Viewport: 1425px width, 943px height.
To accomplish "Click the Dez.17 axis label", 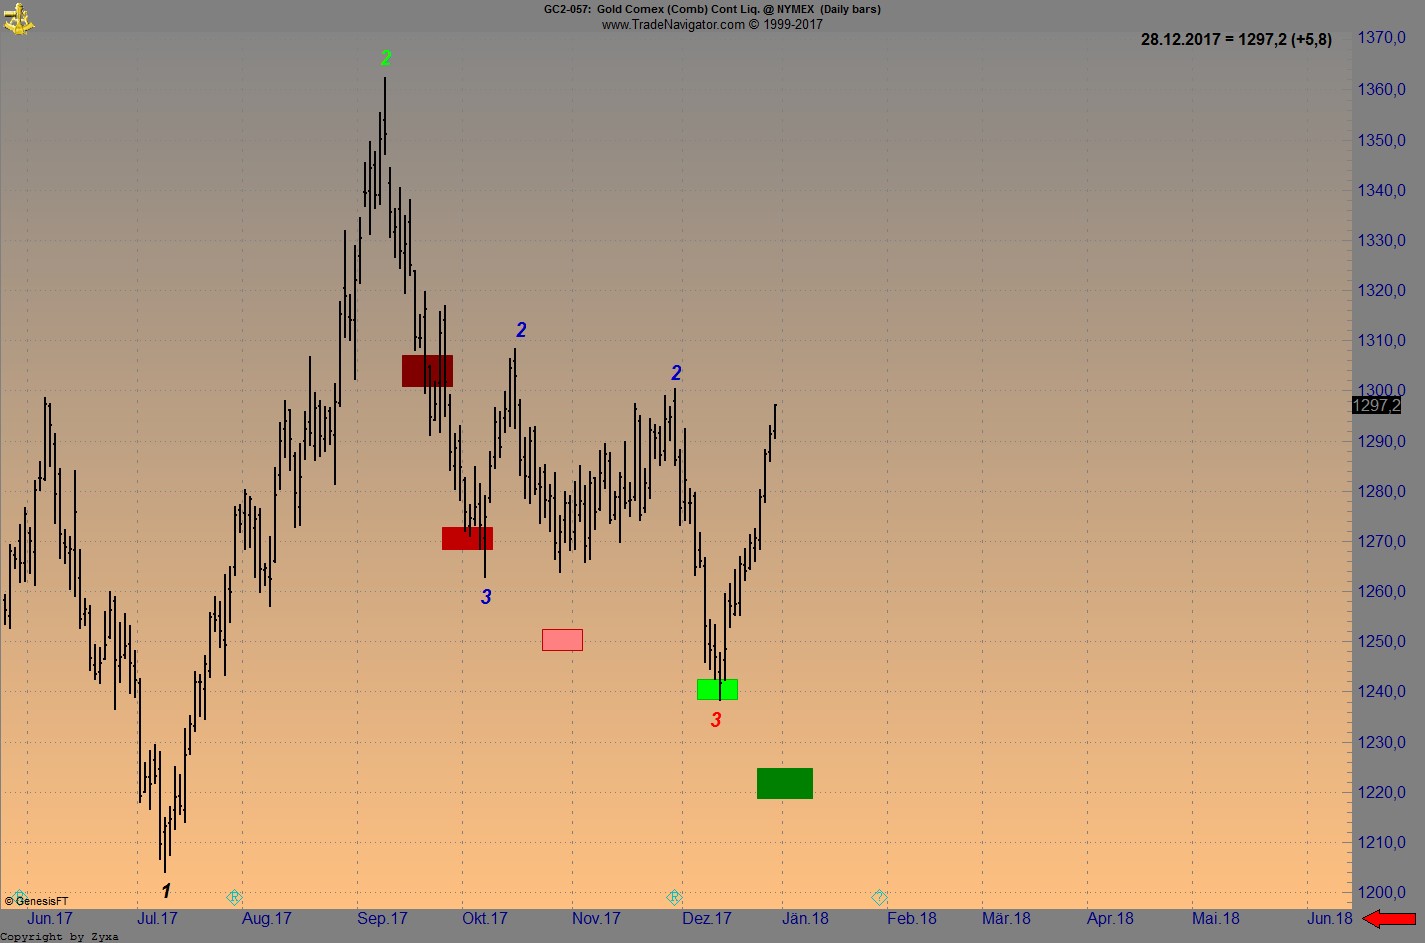I will click(707, 918).
